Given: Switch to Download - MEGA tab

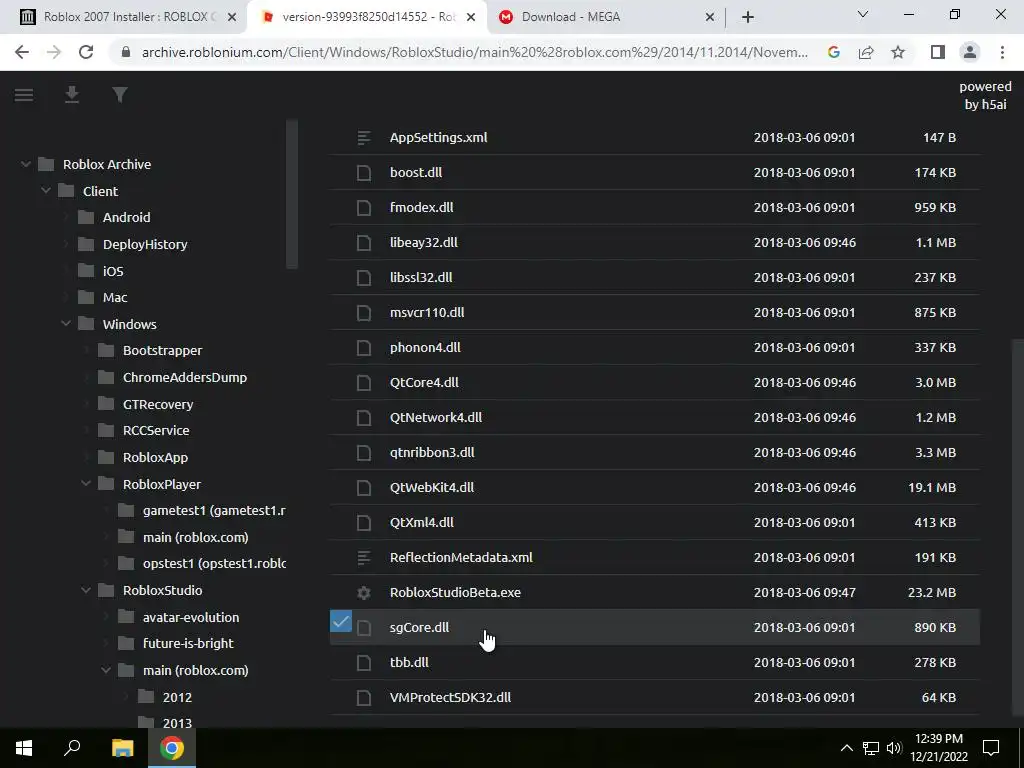Looking at the screenshot, I should [x=606, y=17].
